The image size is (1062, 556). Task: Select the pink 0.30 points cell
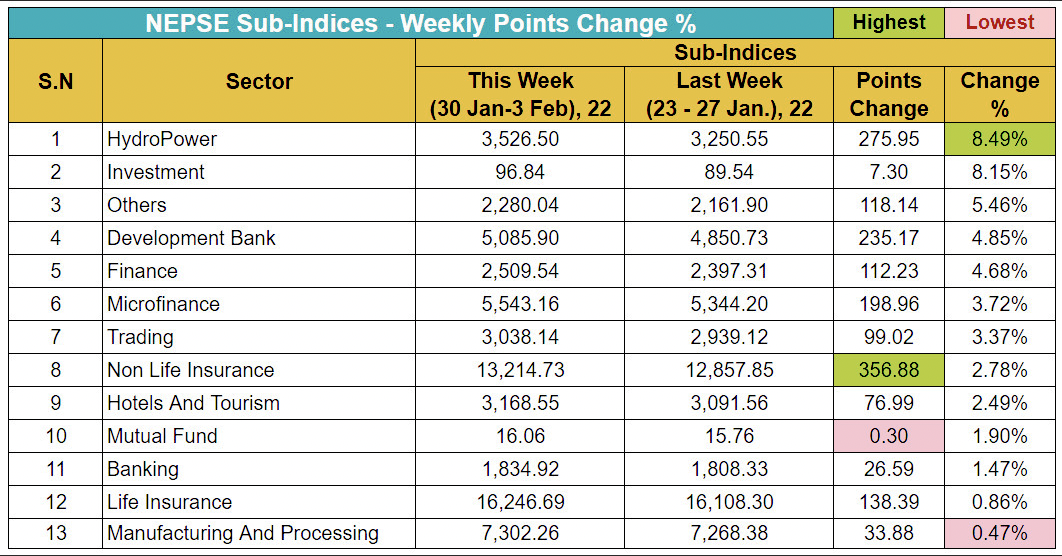[x=889, y=436]
